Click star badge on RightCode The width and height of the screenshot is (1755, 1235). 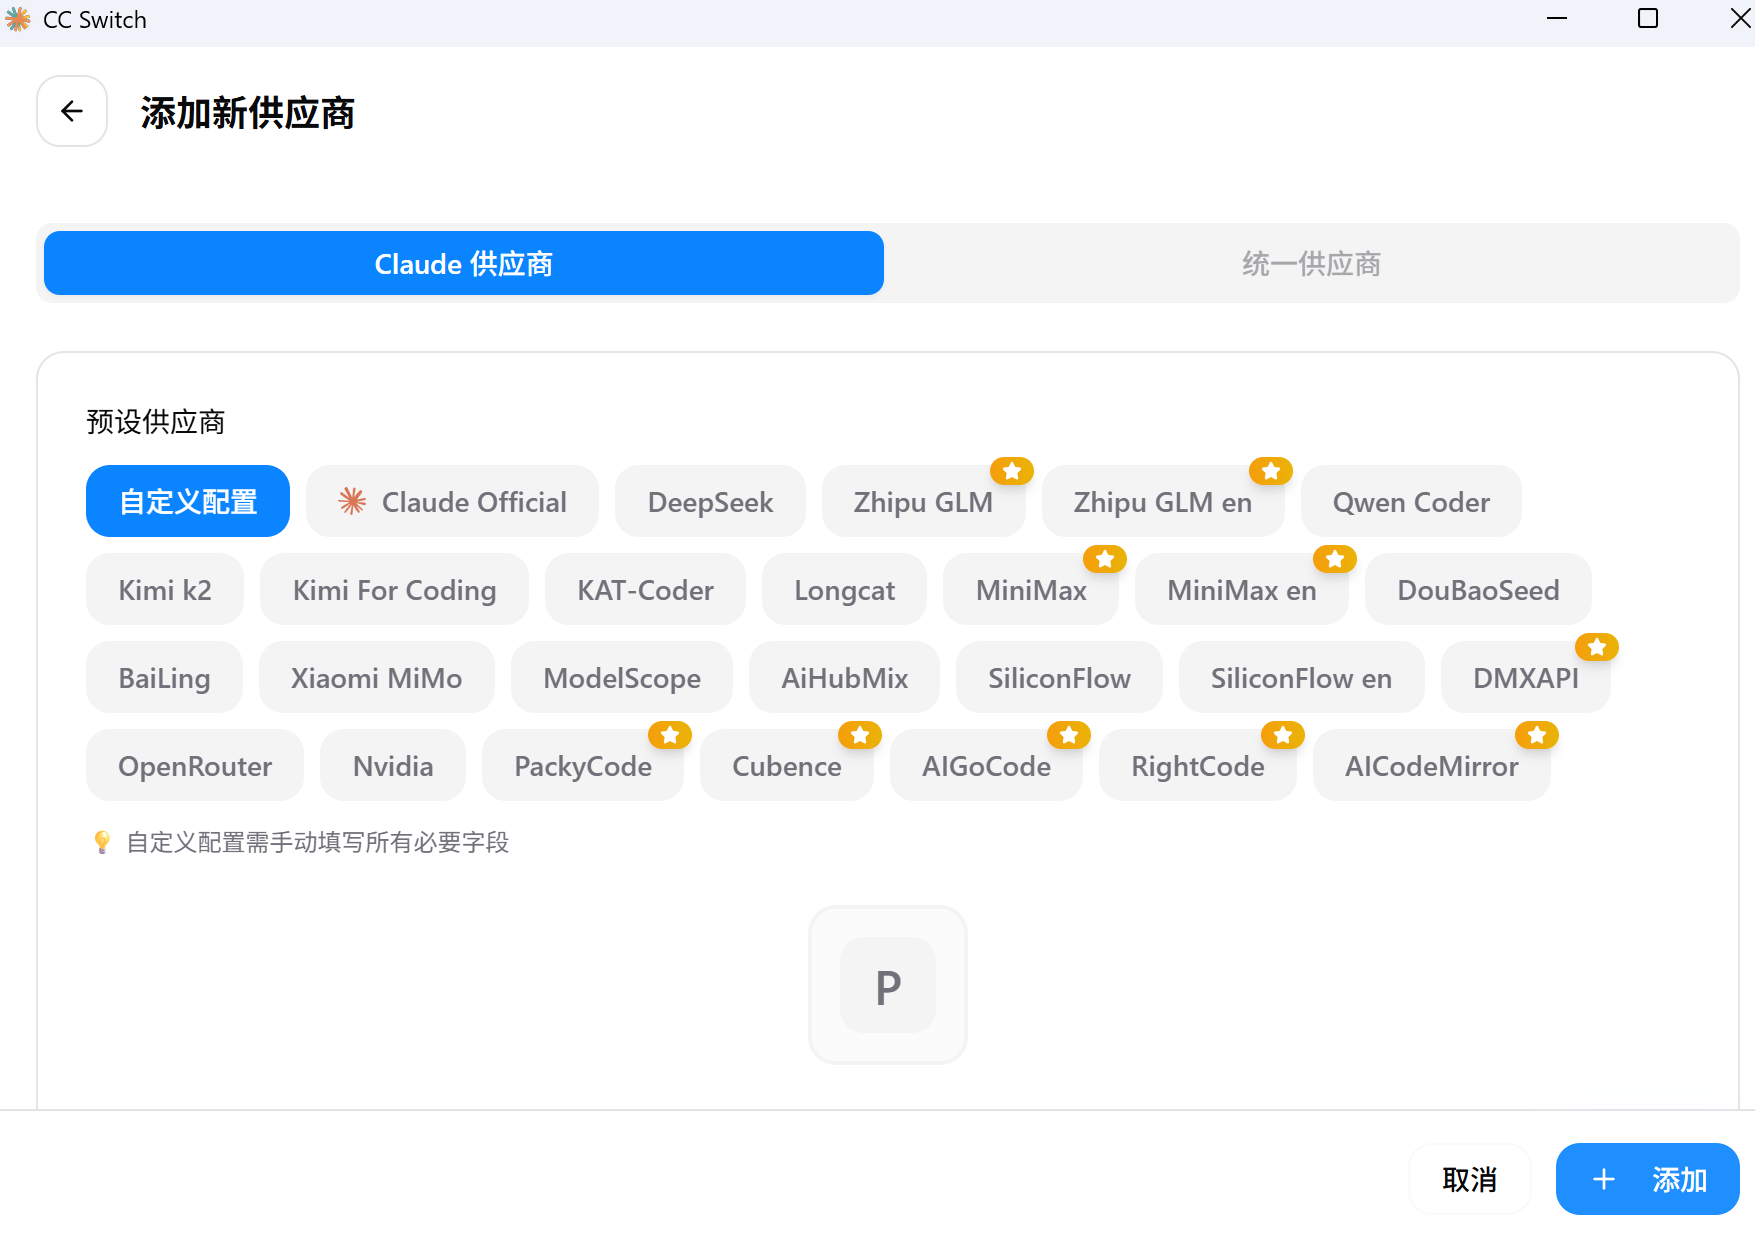click(1283, 735)
